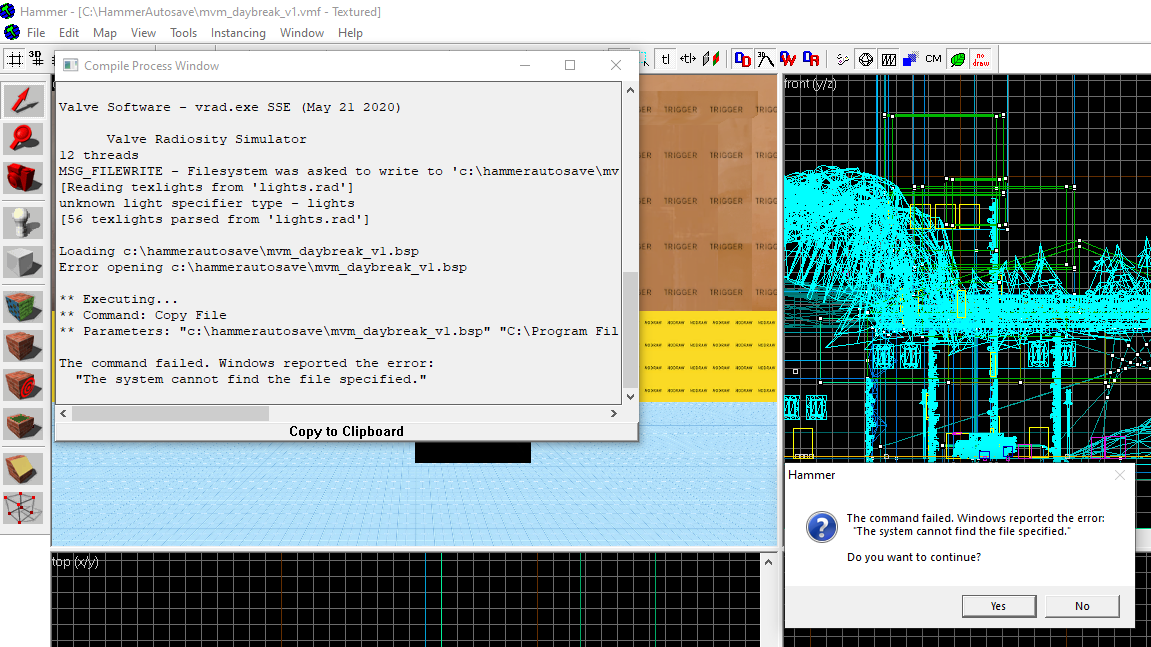
Task: Click Yes in the Hammer dialog
Action: coord(998,606)
